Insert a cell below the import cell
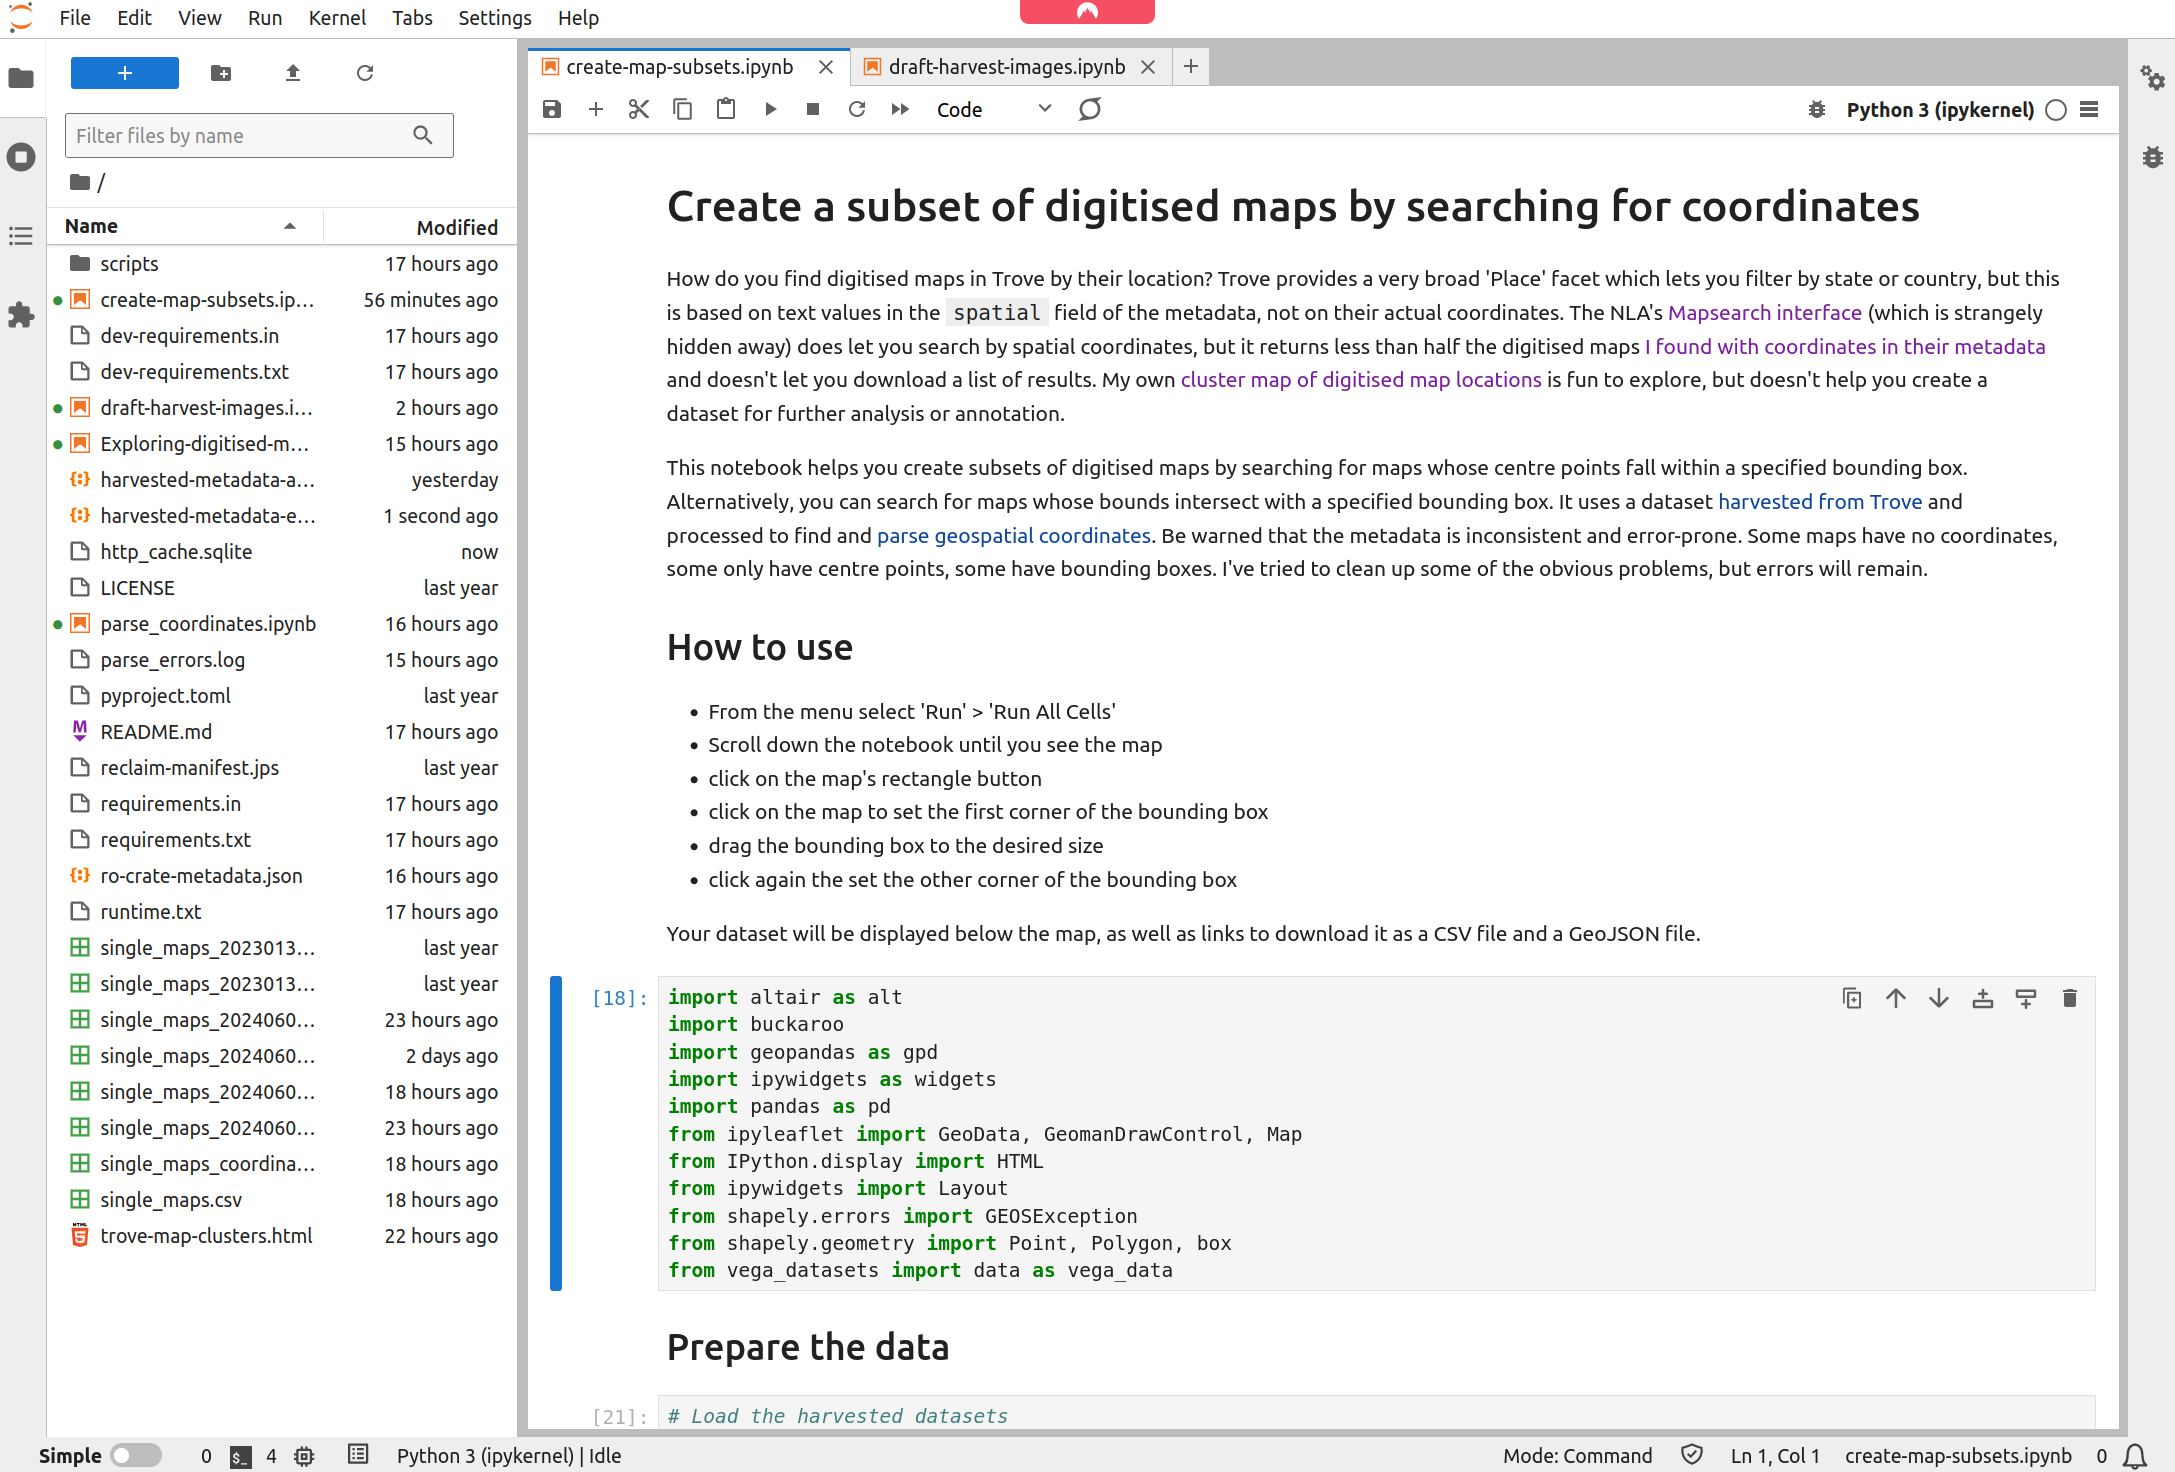Image resolution: width=2175 pixels, height=1472 pixels. tap(2026, 998)
